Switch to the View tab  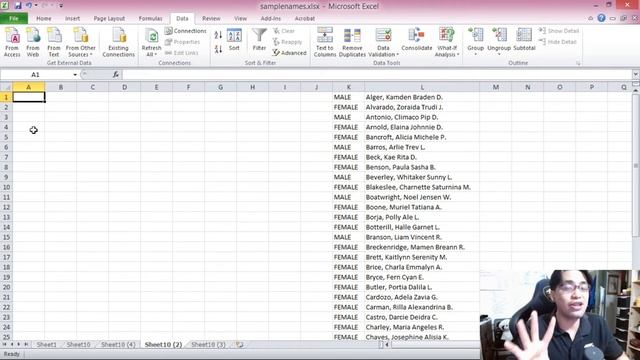[240, 18]
